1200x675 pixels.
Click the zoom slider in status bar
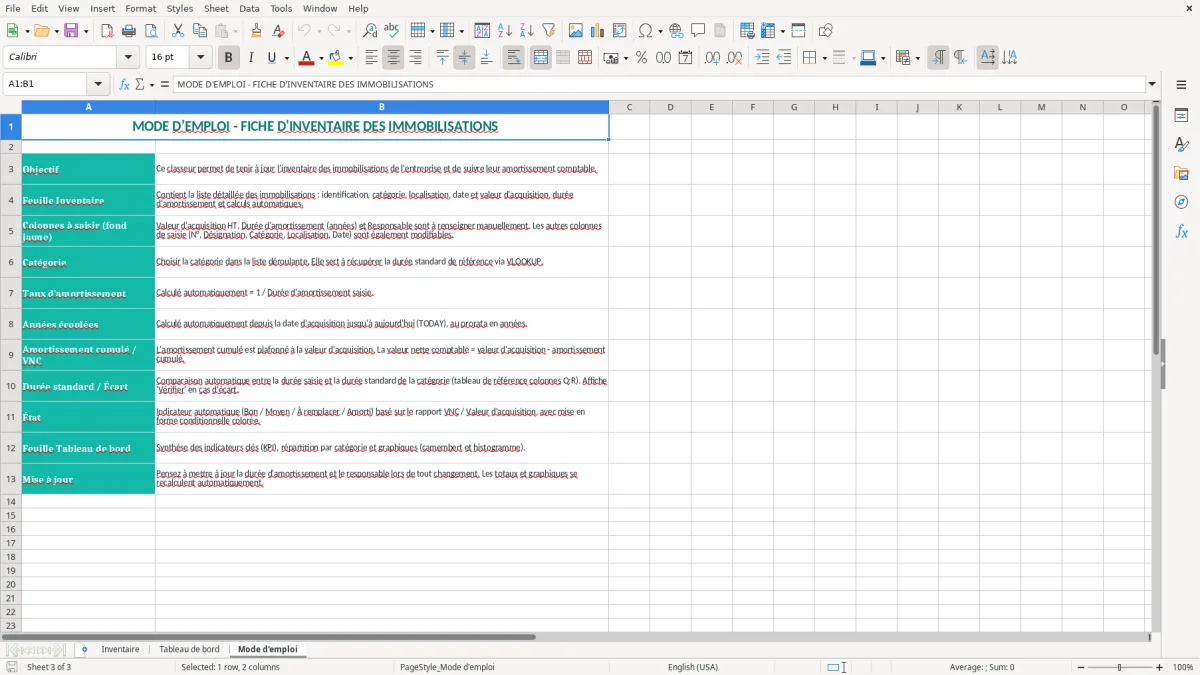click(1119, 667)
